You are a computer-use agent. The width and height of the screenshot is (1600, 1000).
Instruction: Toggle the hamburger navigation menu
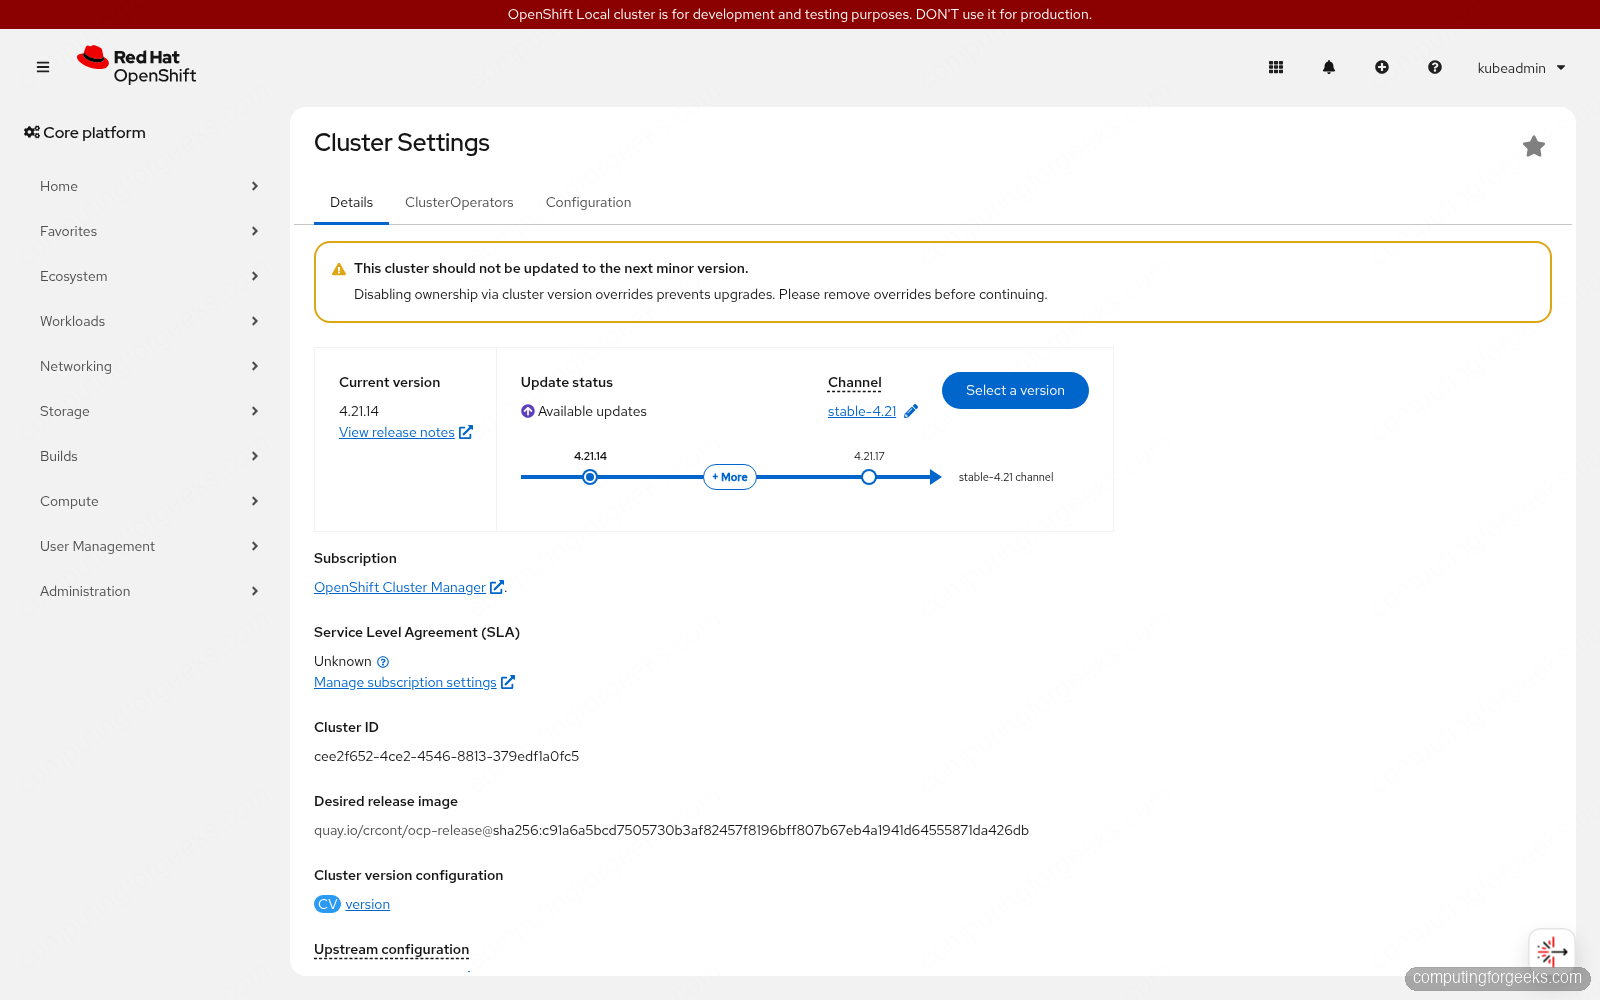[43, 67]
